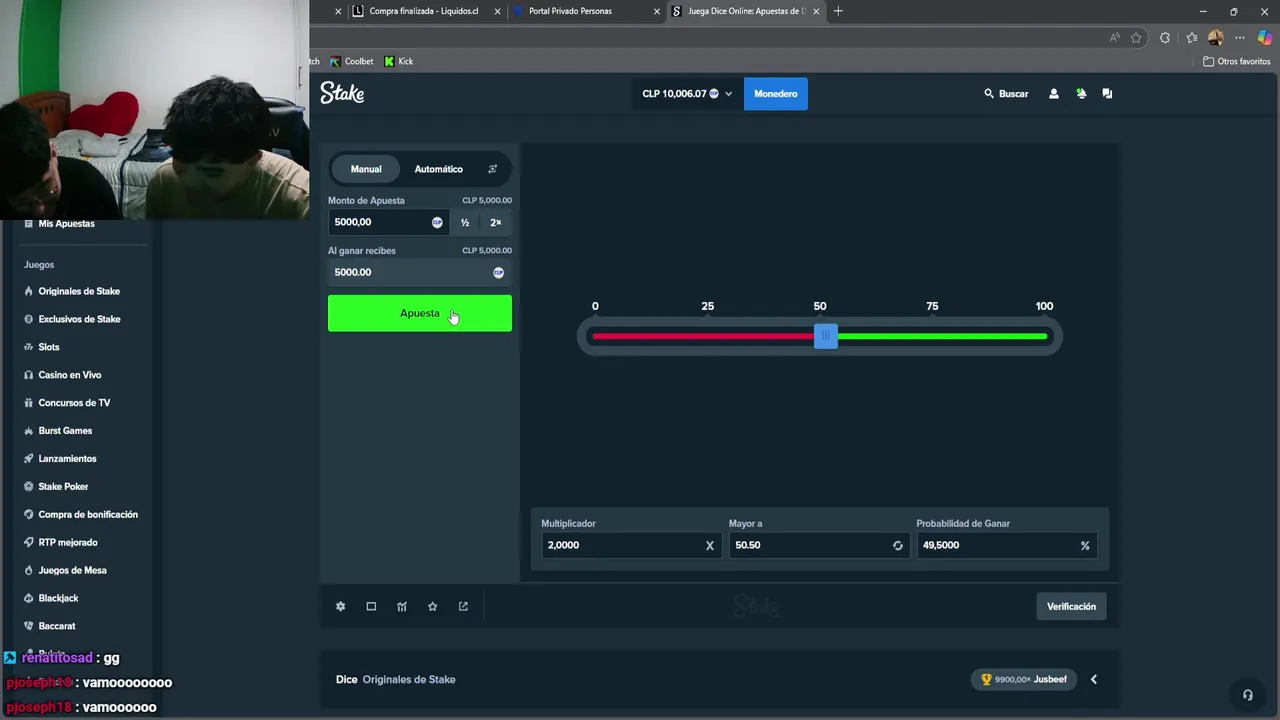Click the red portion of dice slider

tap(703, 336)
